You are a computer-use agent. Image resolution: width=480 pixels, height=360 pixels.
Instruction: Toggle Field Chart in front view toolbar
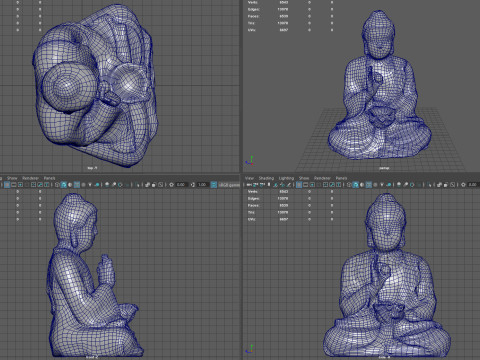325,184
